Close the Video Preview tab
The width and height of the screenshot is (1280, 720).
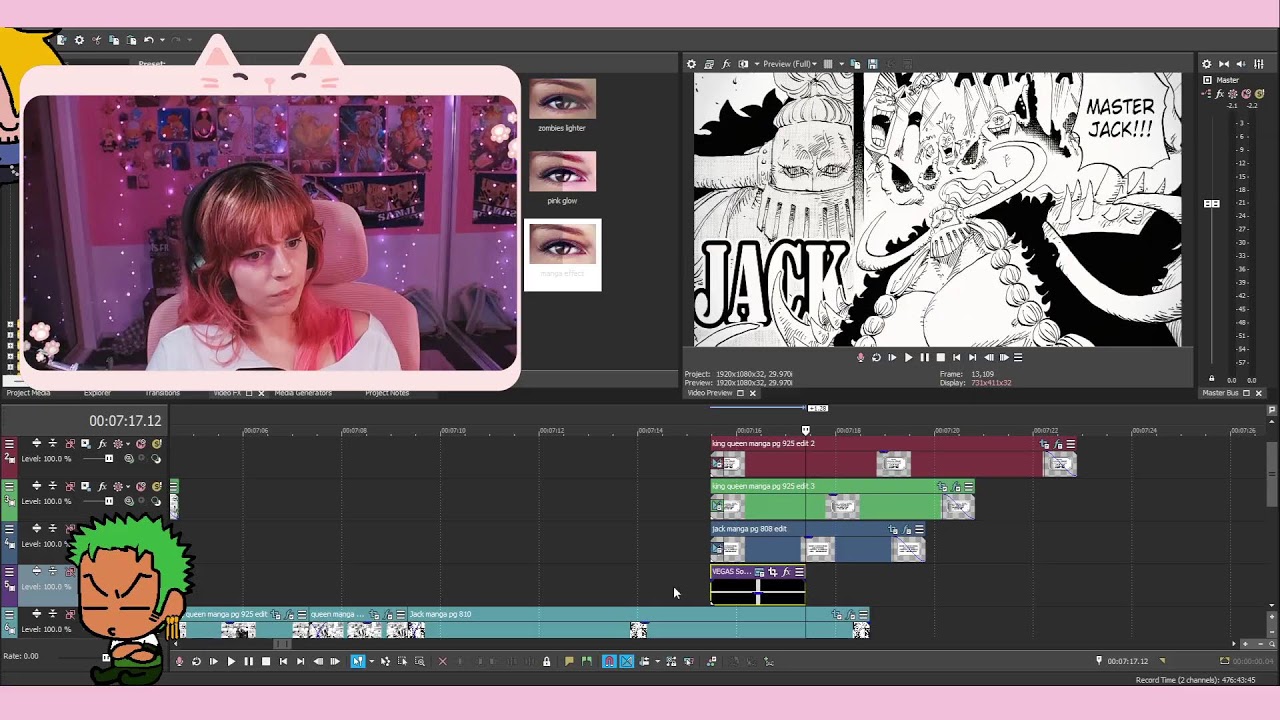(753, 393)
